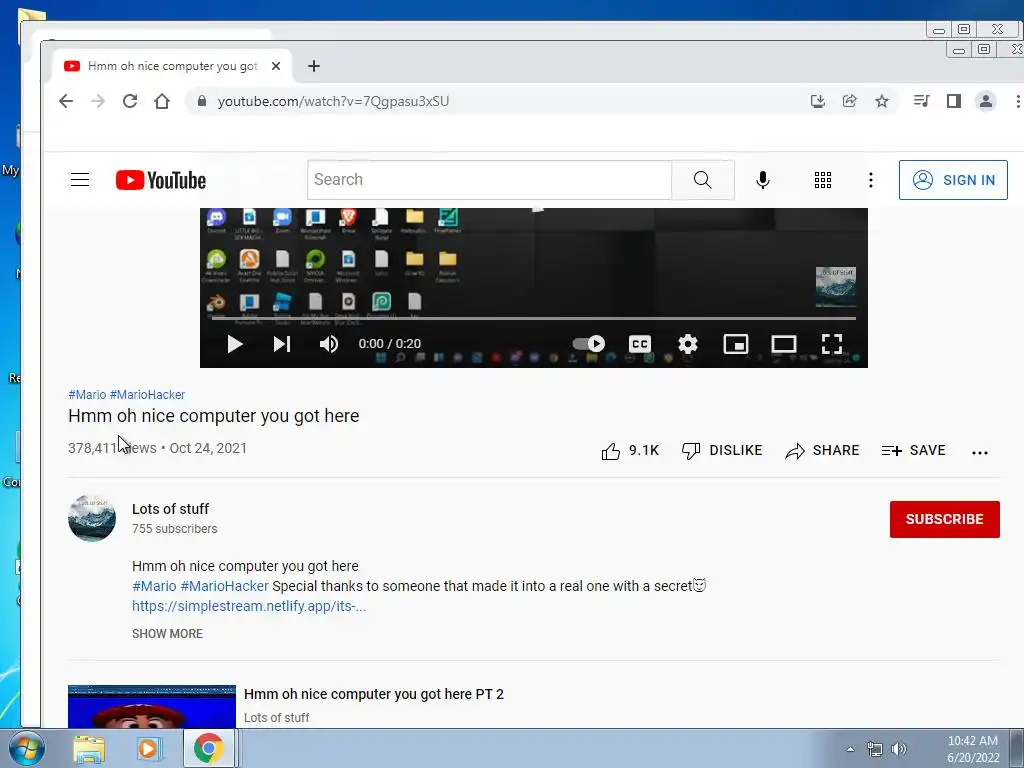1024x768 pixels.
Task: Toggle Chrome side panel
Action: [954, 101]
